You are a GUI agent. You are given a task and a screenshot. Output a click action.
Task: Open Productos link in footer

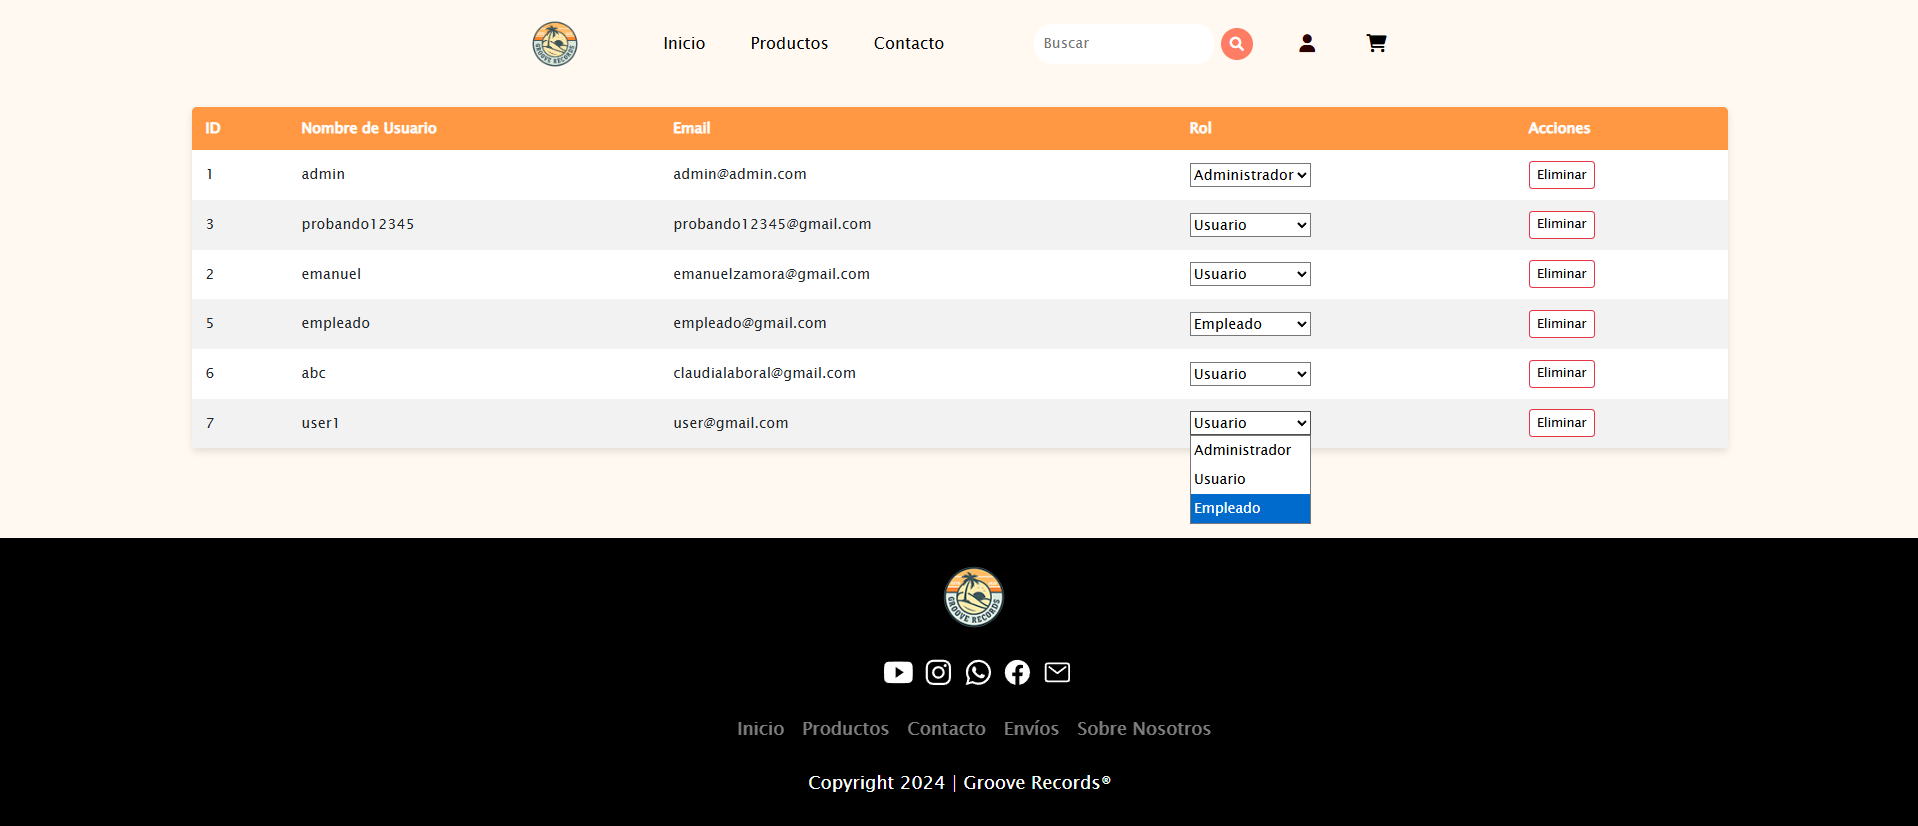(845, 729)
